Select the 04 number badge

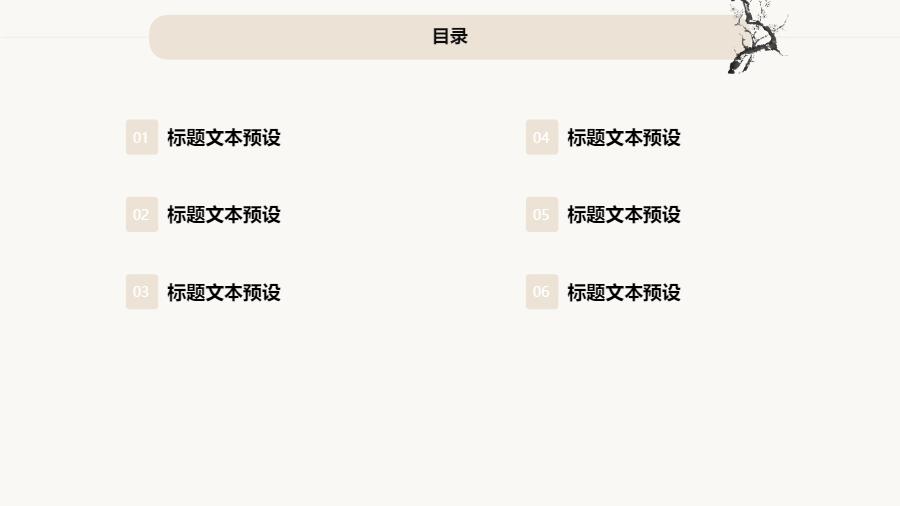click(x=541, y=137)
